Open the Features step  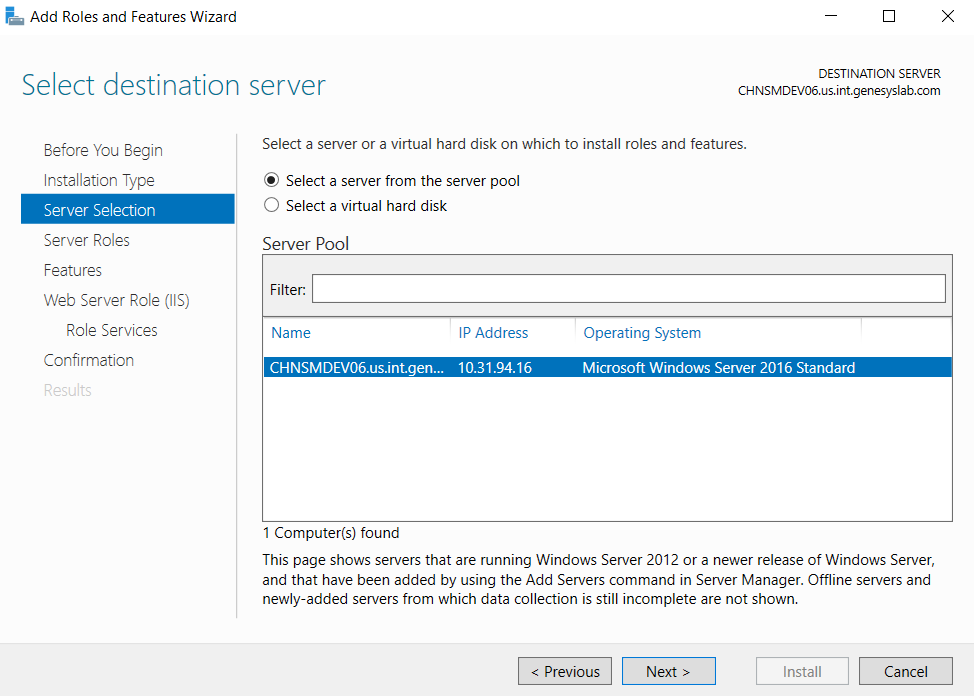pyautogui.click(x=73, y=270)
